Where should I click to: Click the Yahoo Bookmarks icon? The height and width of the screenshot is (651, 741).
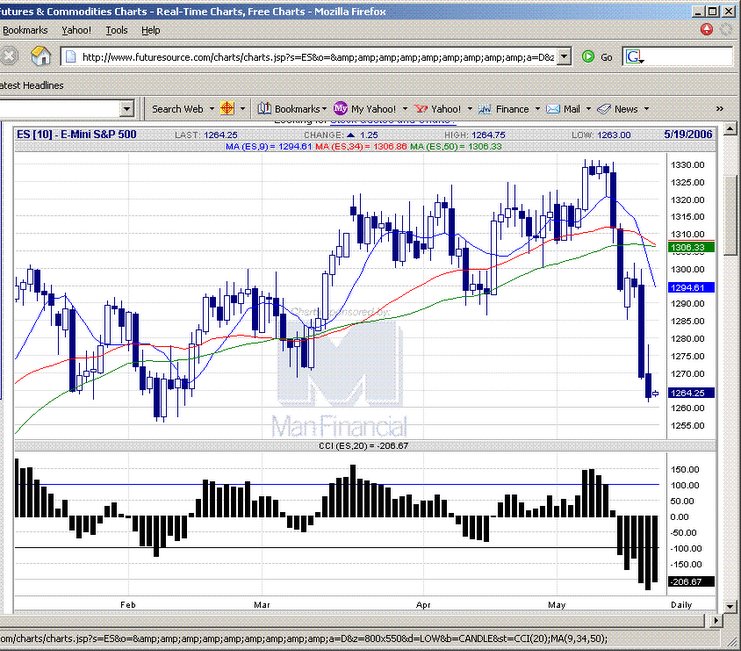tap(264, 109)
